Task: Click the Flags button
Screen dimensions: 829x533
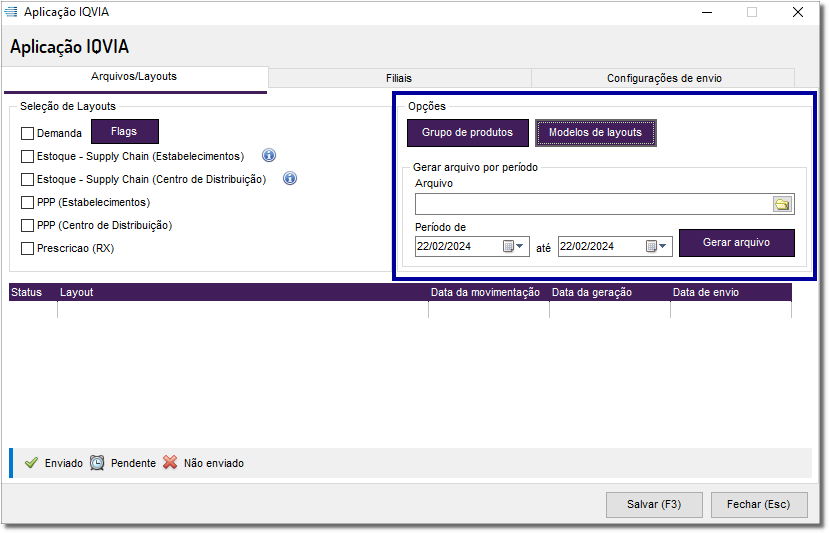Action: (125, 132)
